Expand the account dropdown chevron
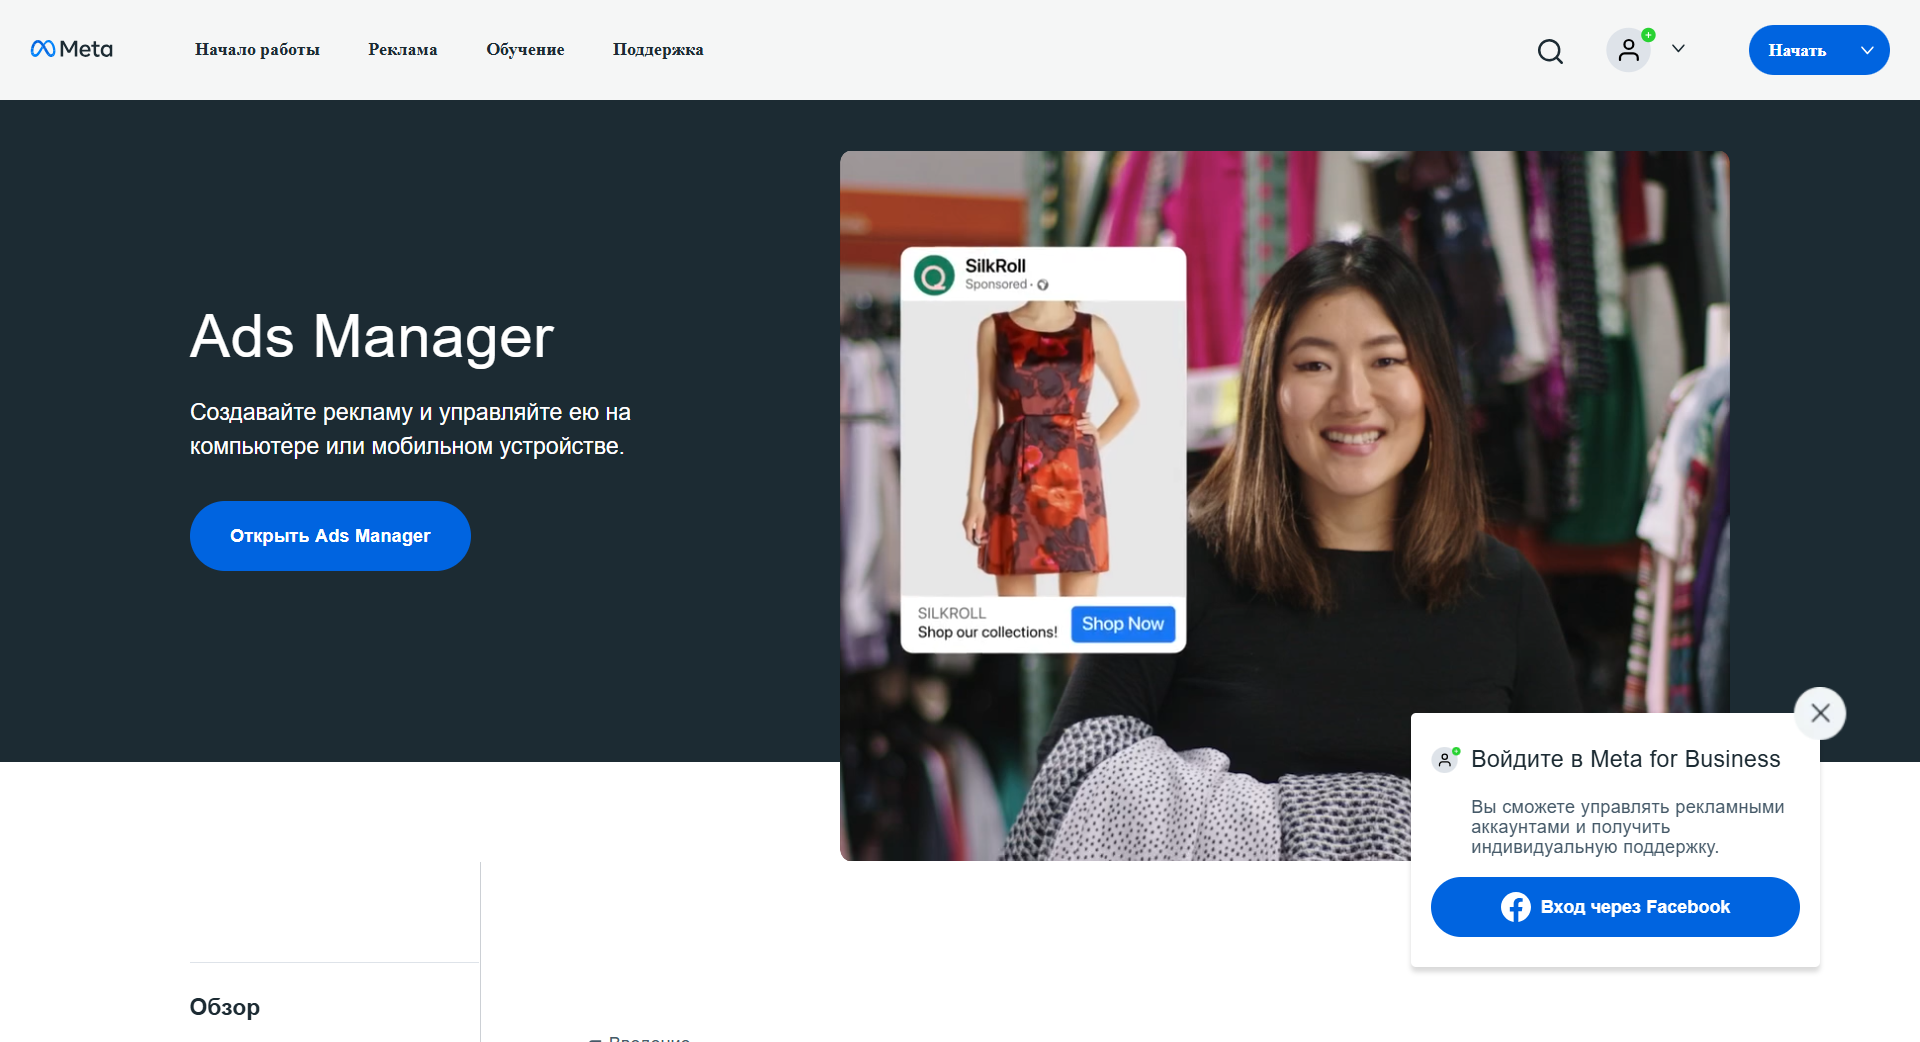 (x=1678, y=49)
